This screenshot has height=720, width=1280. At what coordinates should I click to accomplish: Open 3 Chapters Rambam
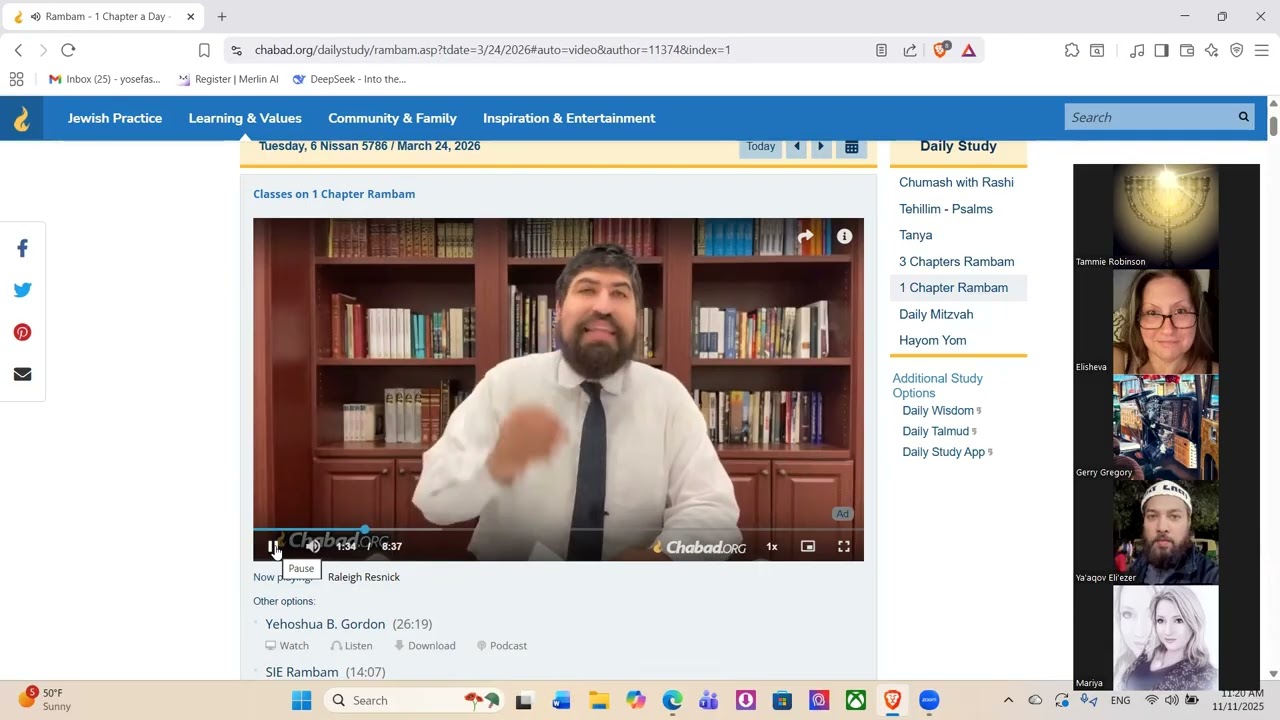point(956,262)
